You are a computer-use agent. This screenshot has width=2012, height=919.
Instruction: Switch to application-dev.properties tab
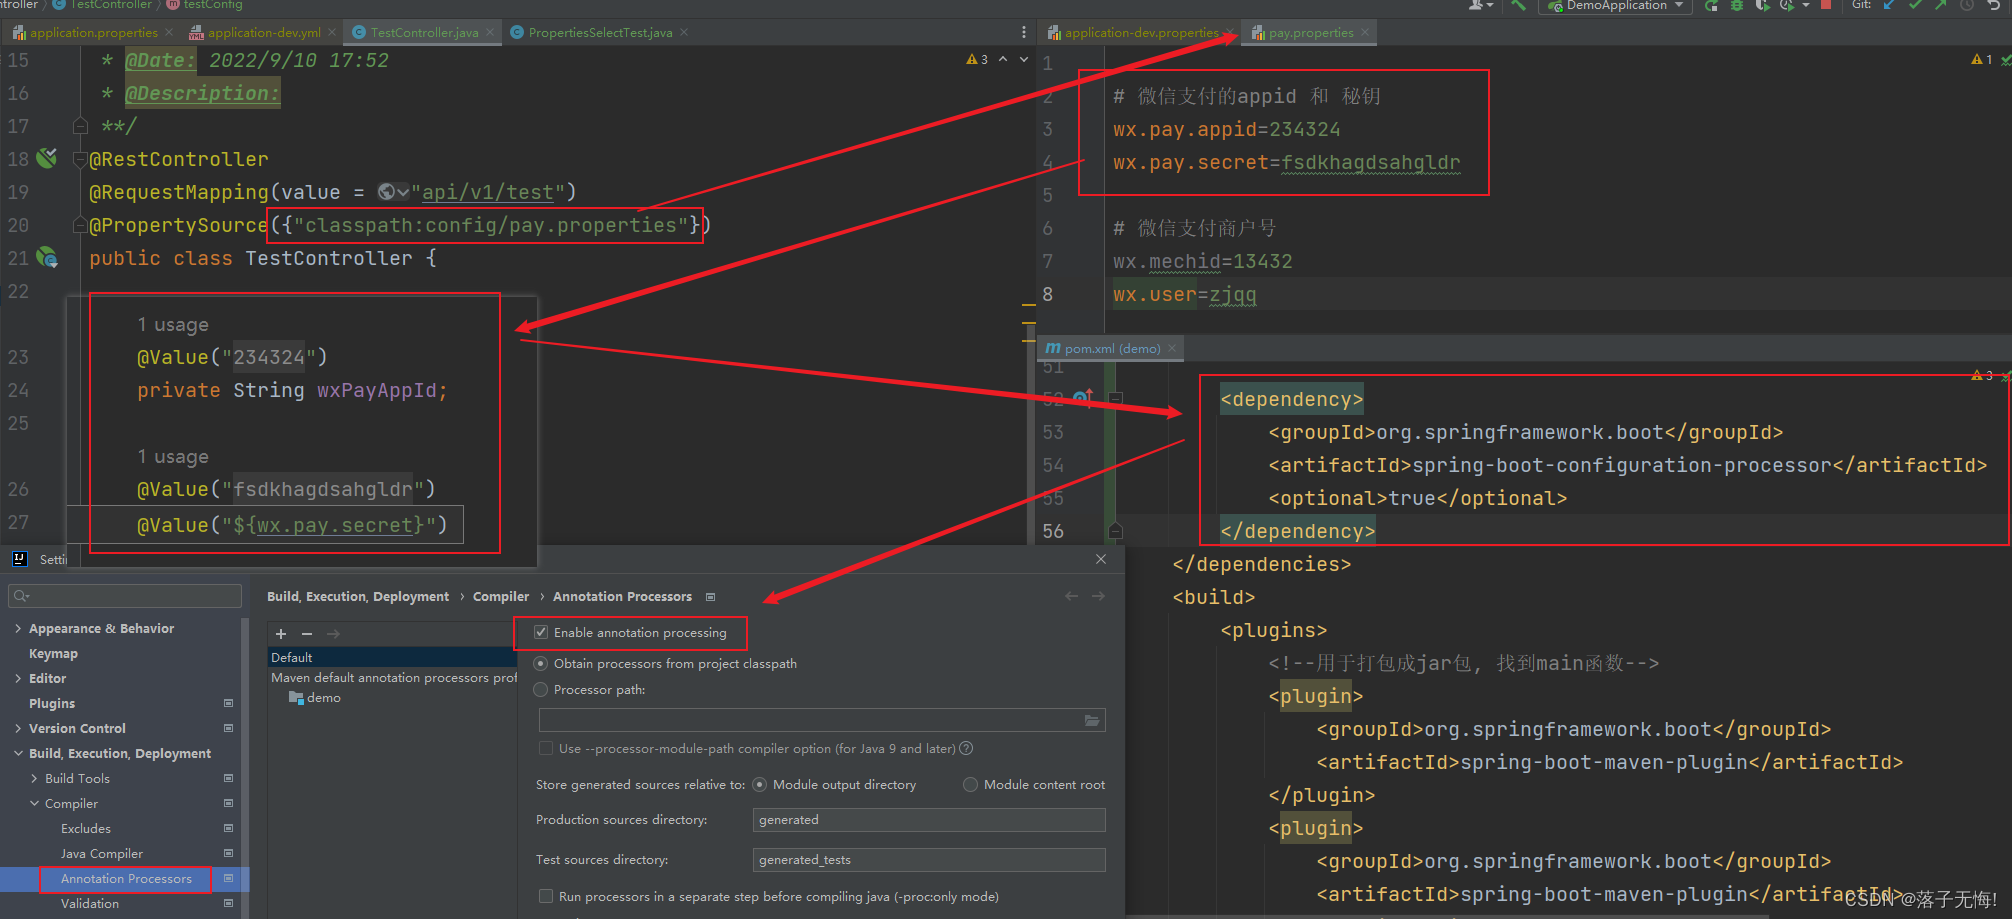click(1141, 32)
